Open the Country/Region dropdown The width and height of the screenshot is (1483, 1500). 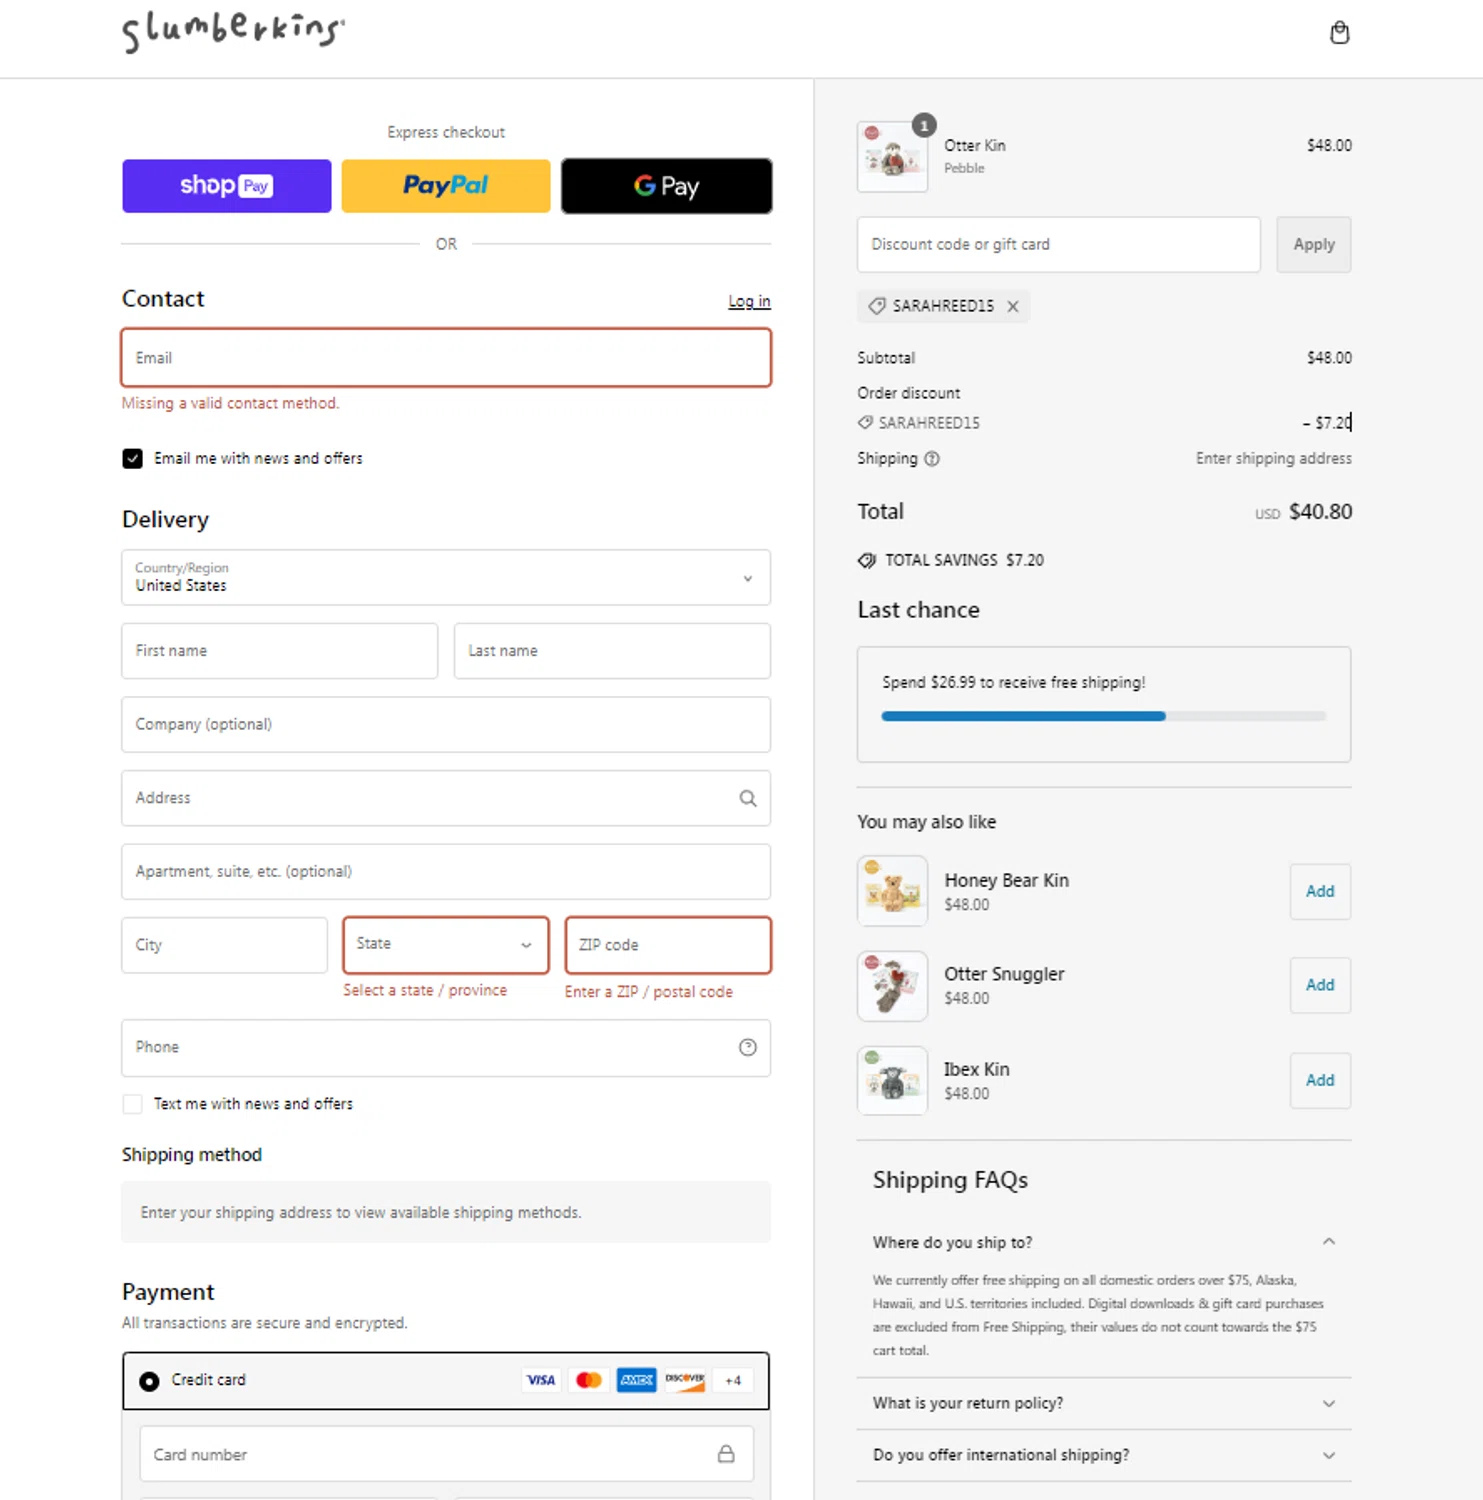[x=446, y=578]
